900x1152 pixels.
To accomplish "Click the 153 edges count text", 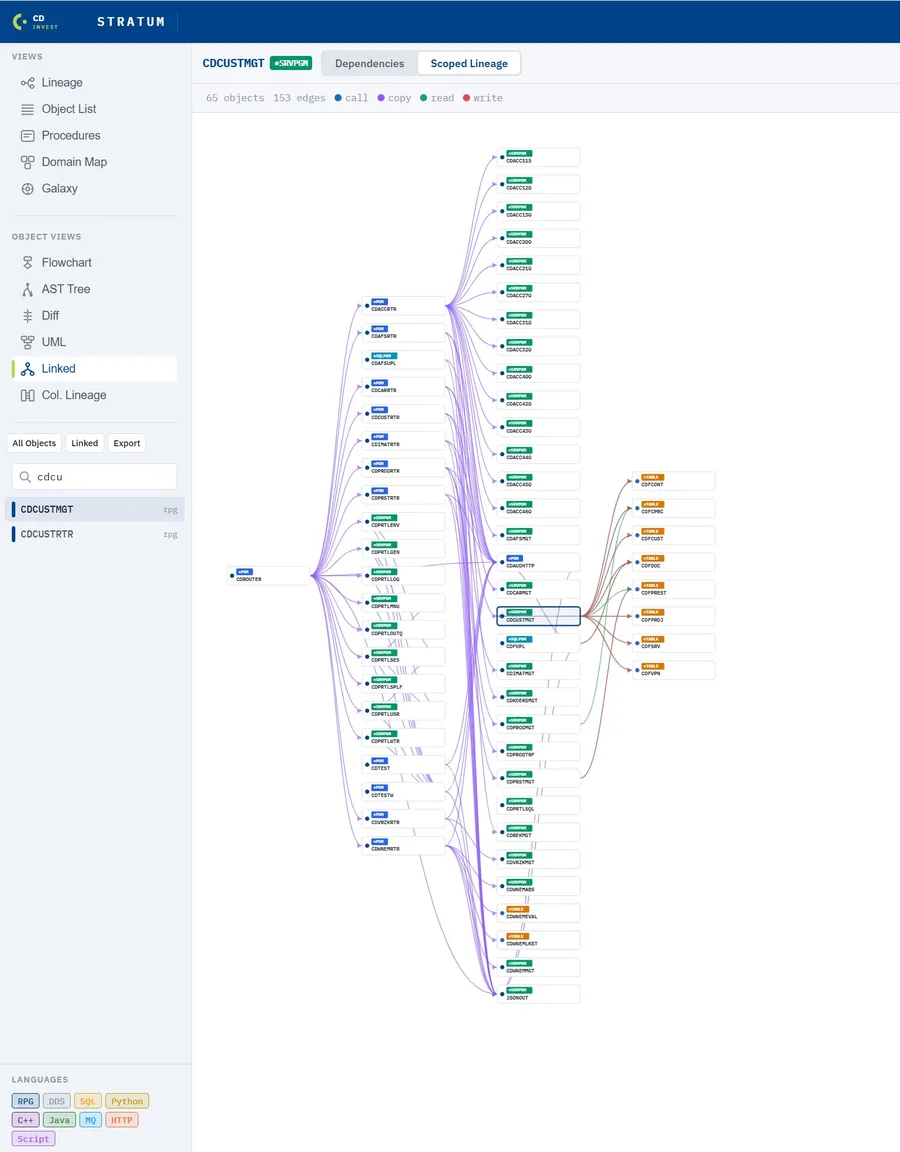I will click(x=299, y=98).
